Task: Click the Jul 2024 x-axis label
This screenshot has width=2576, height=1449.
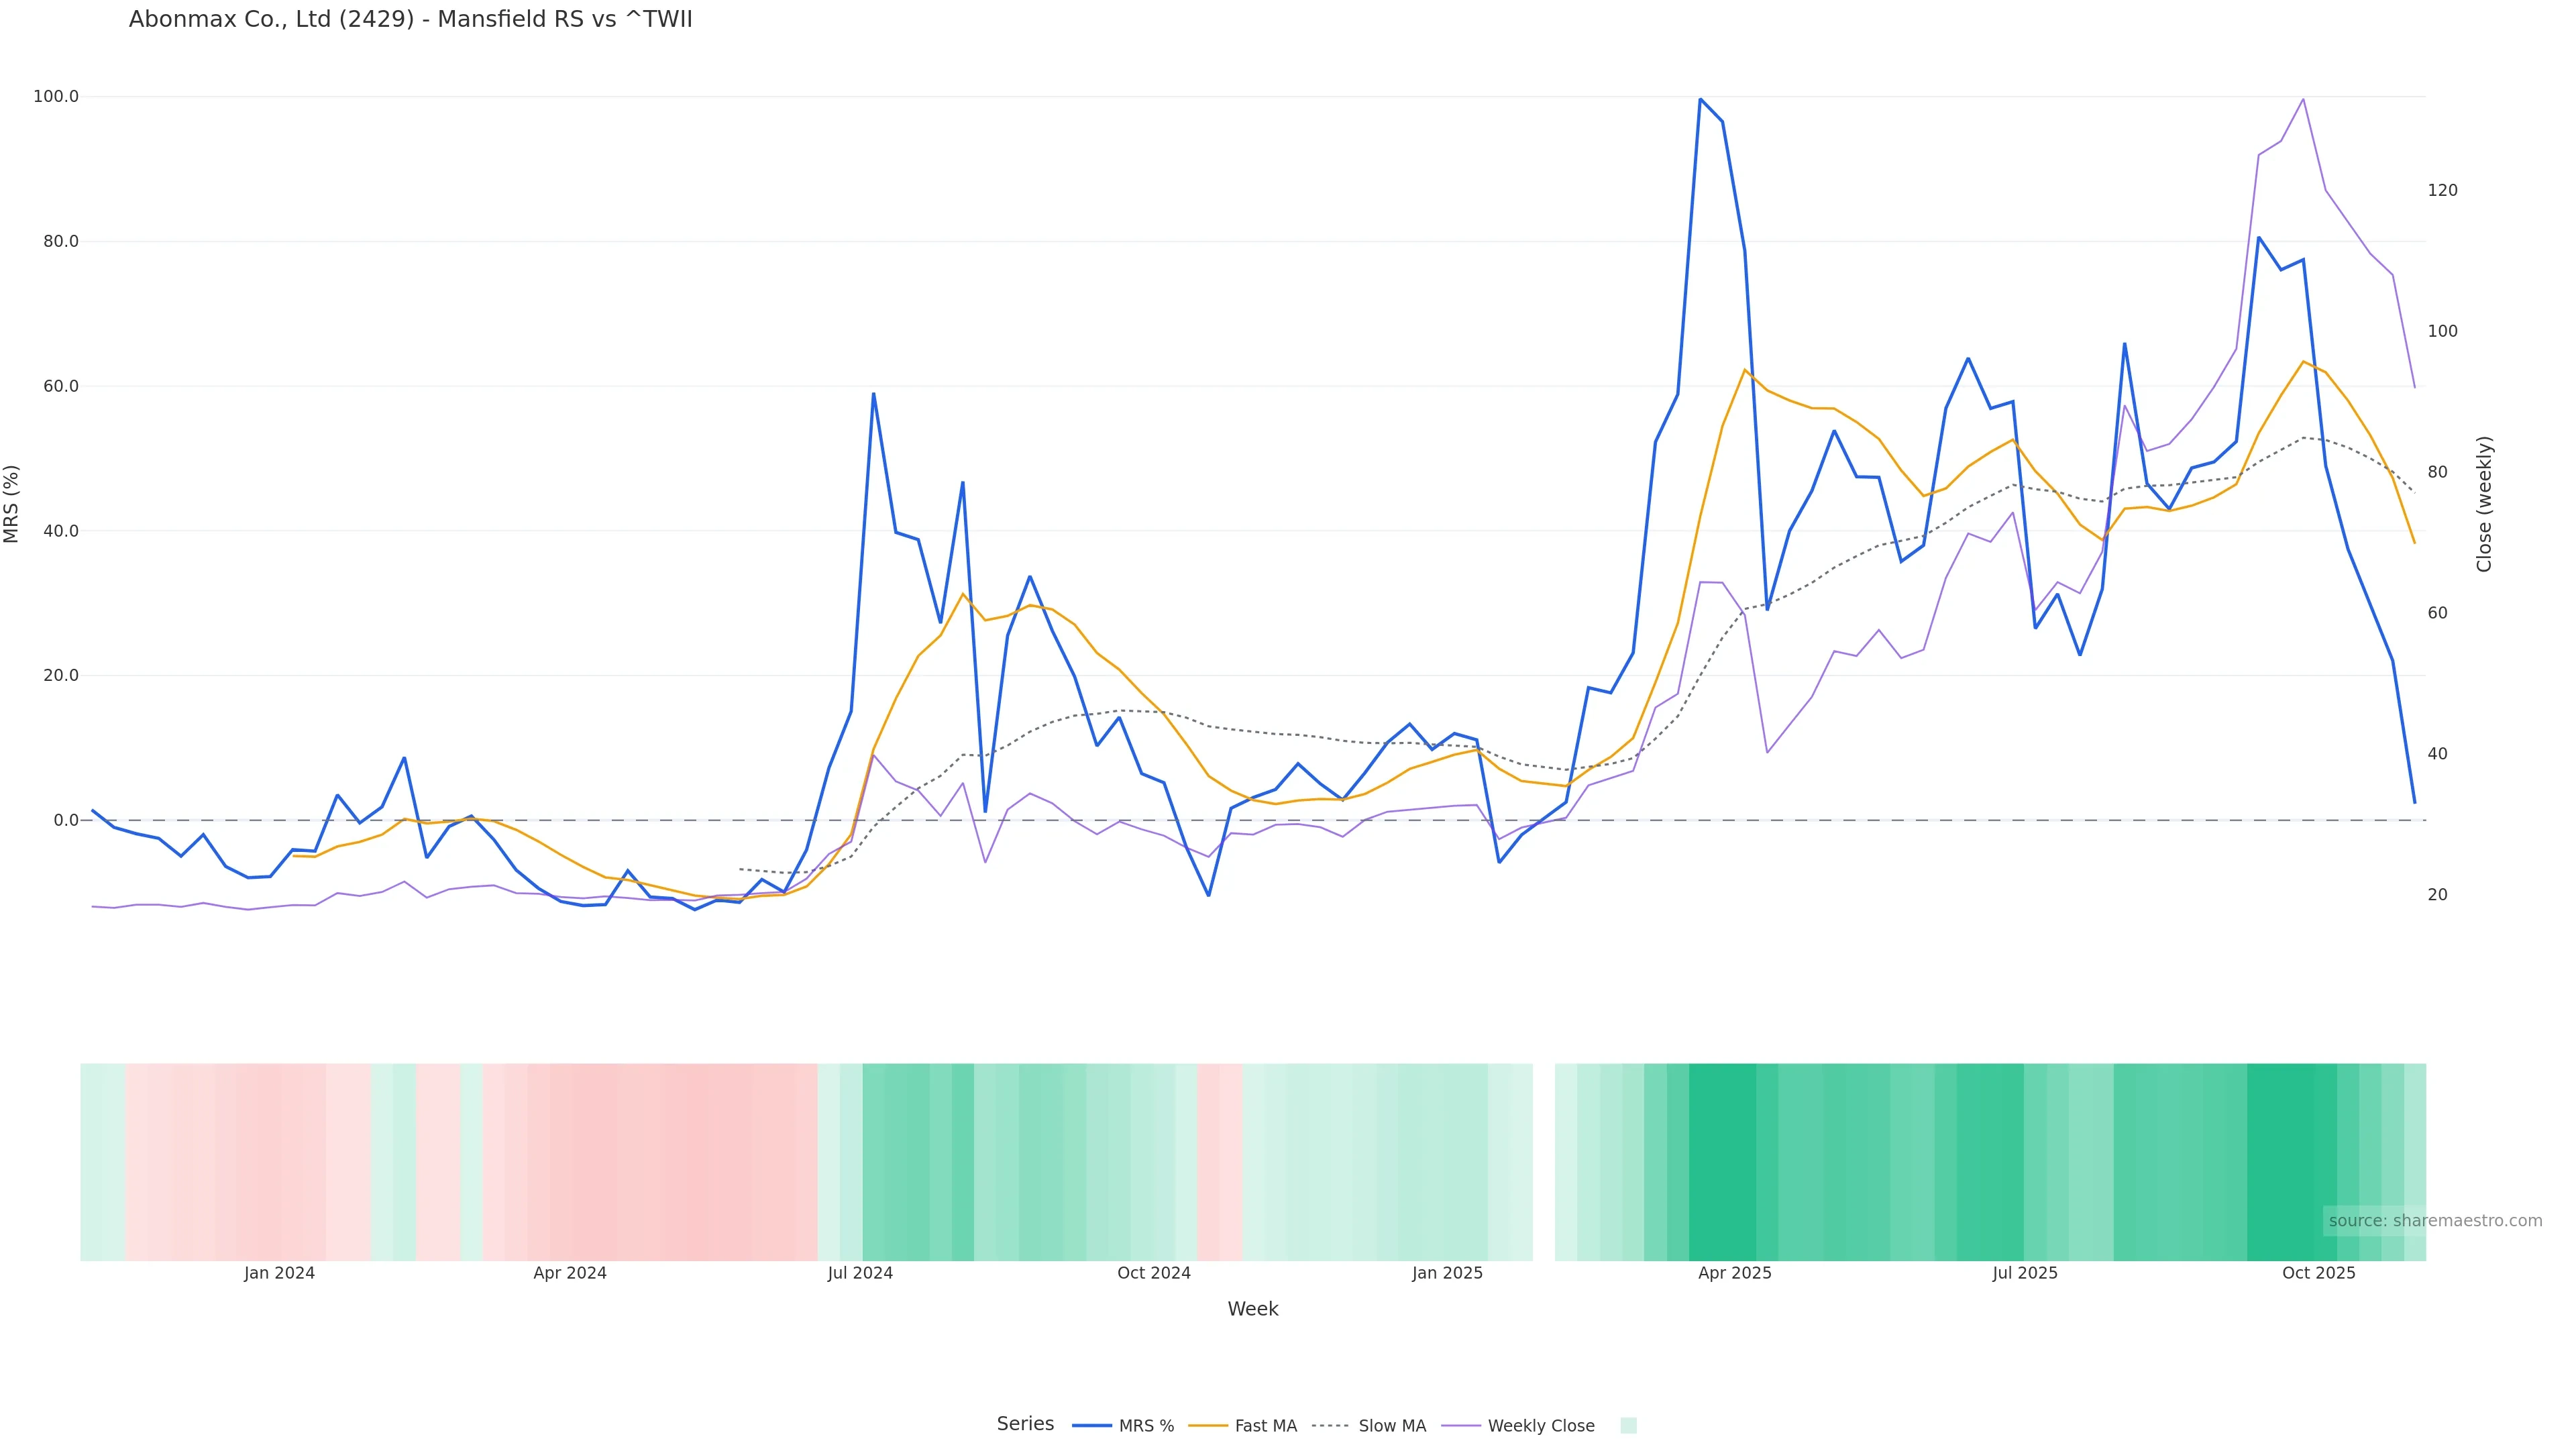Action: pos(860,1273)
